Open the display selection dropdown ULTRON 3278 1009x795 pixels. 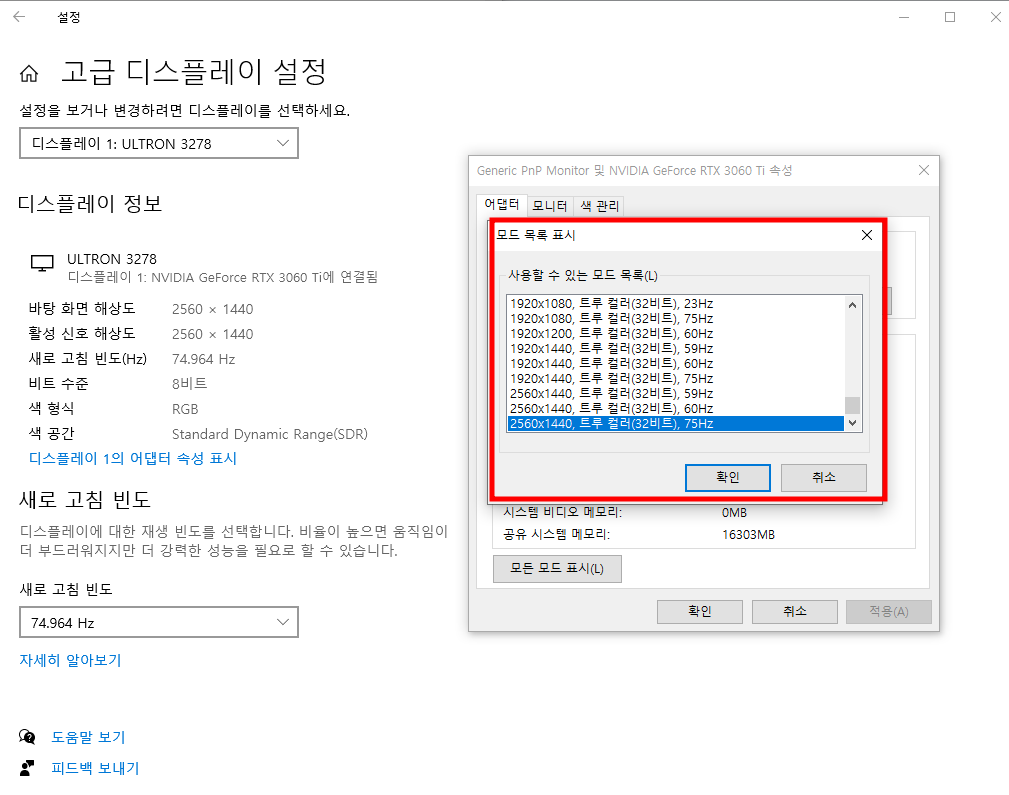[159, 143]
